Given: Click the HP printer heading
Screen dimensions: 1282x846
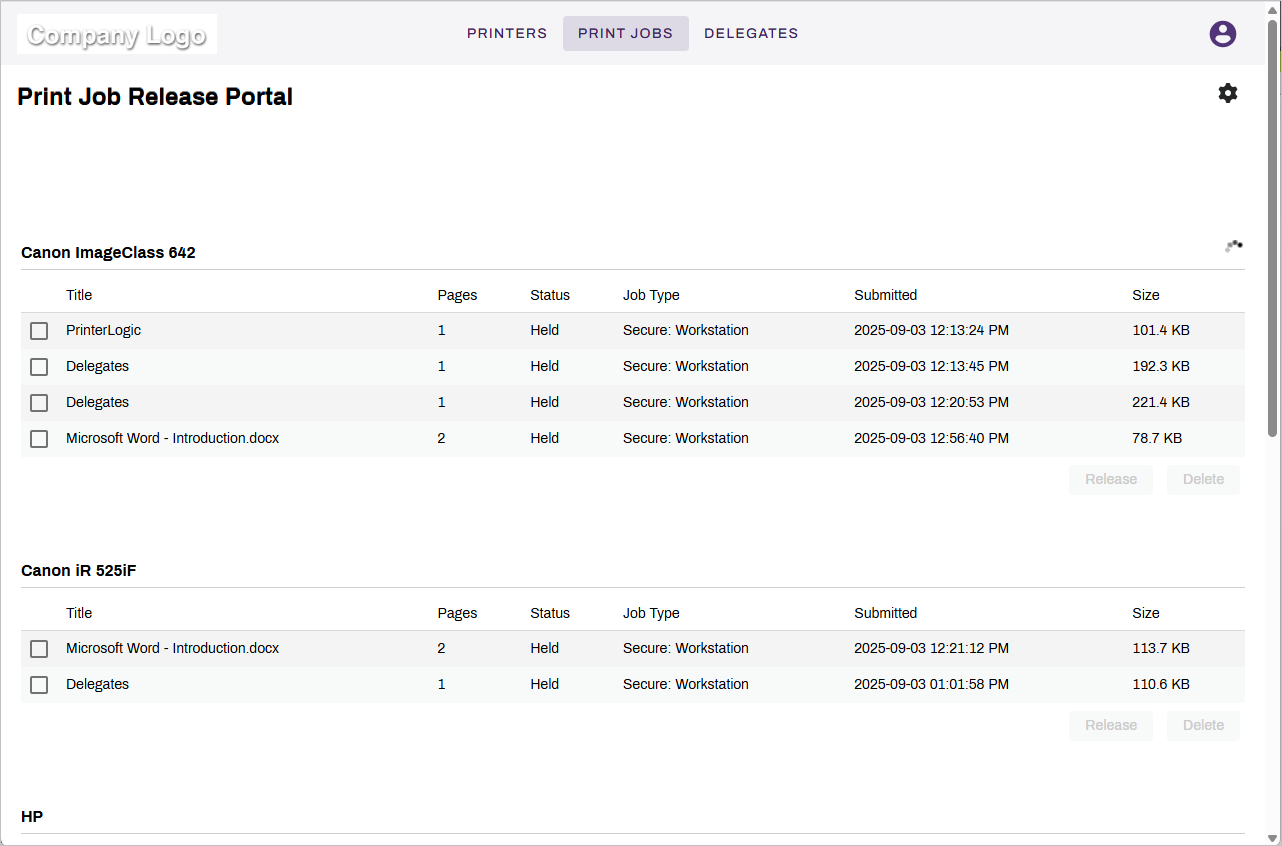Looking at the screenshot, I should click(x=32, y=817).
